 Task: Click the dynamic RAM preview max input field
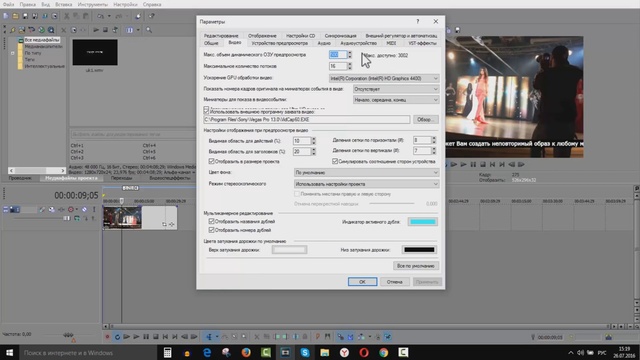click(x=338, y=55)
